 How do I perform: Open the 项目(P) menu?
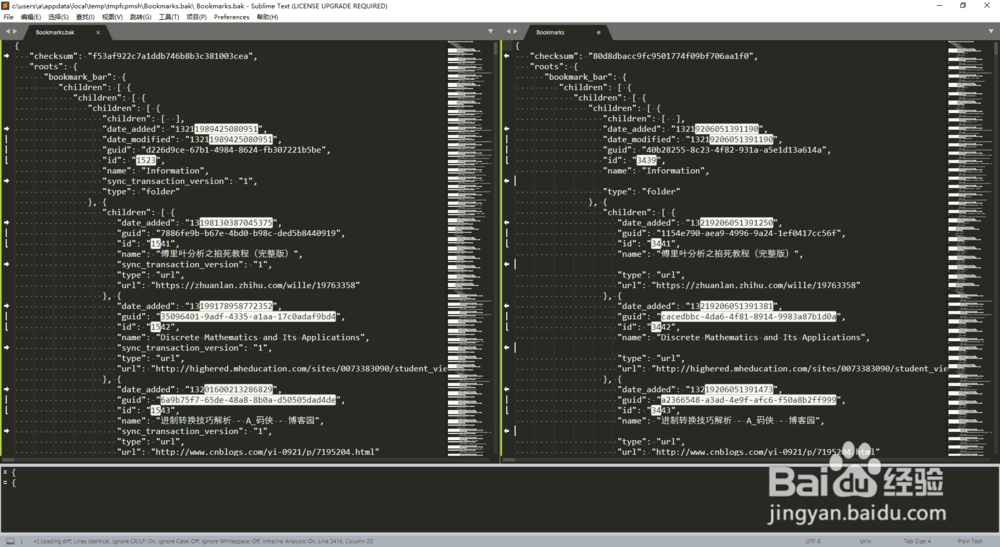[x=196, y=17]
